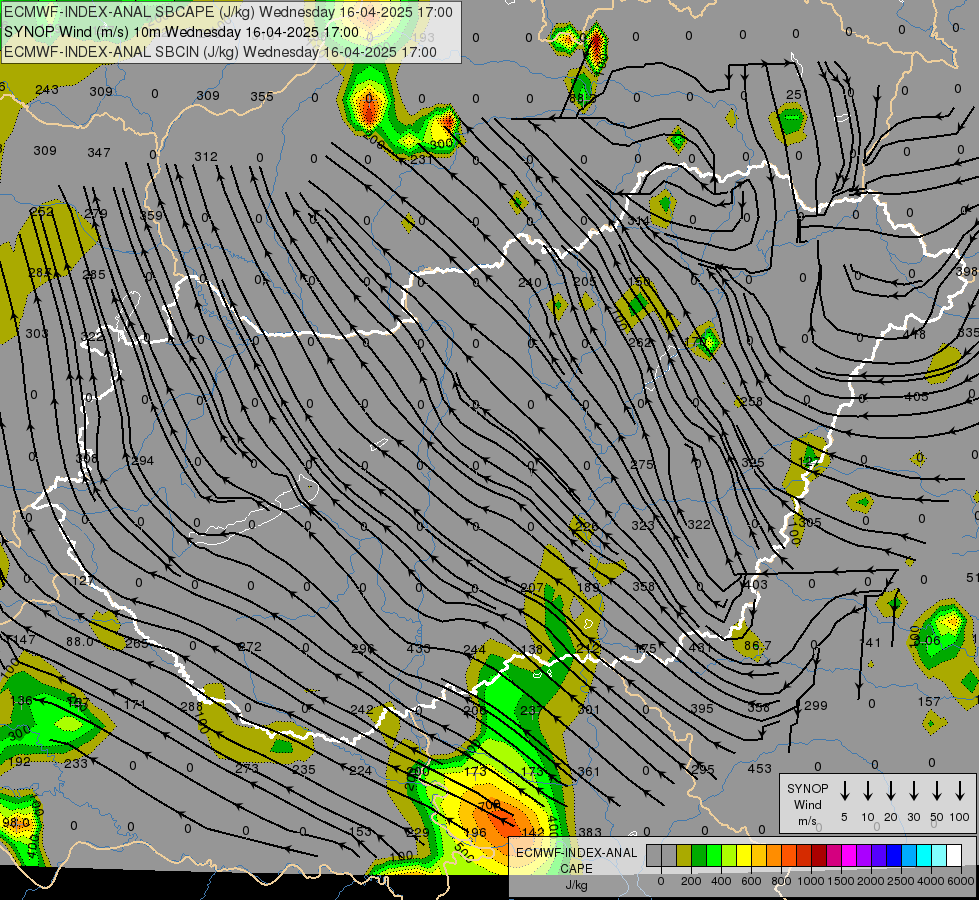Screen dimensions: 979x900
Task: Pick the pure yellow CAPE legend swatch
Action: click(744, 855)
